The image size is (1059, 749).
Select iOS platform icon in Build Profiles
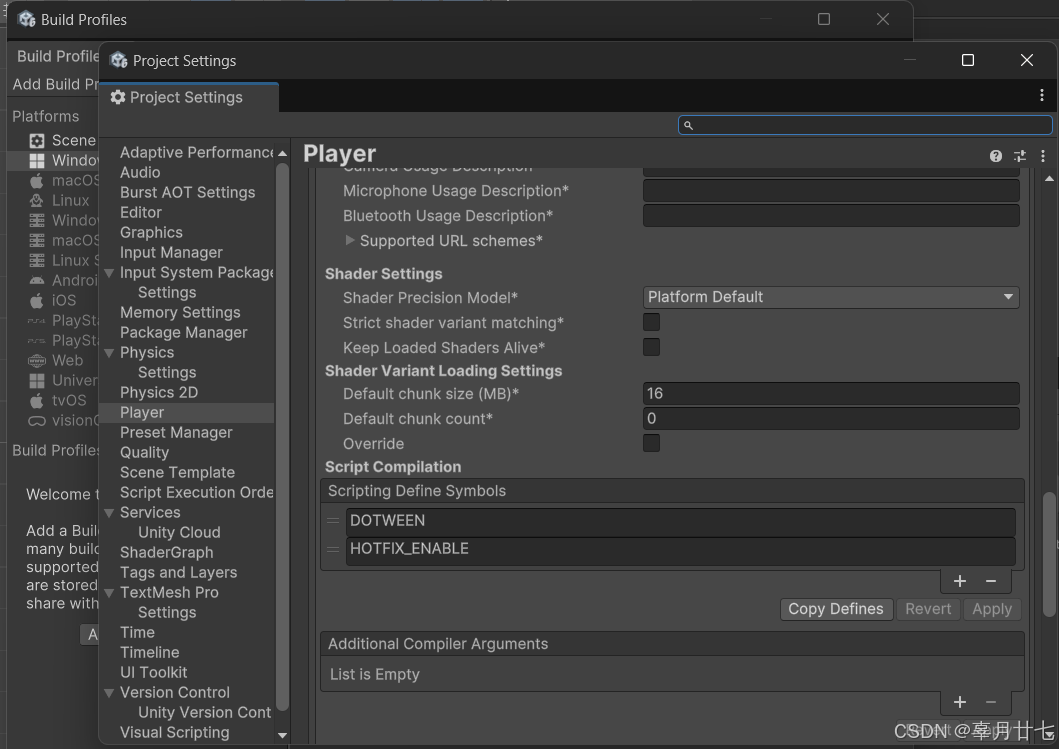coord(36,300)
